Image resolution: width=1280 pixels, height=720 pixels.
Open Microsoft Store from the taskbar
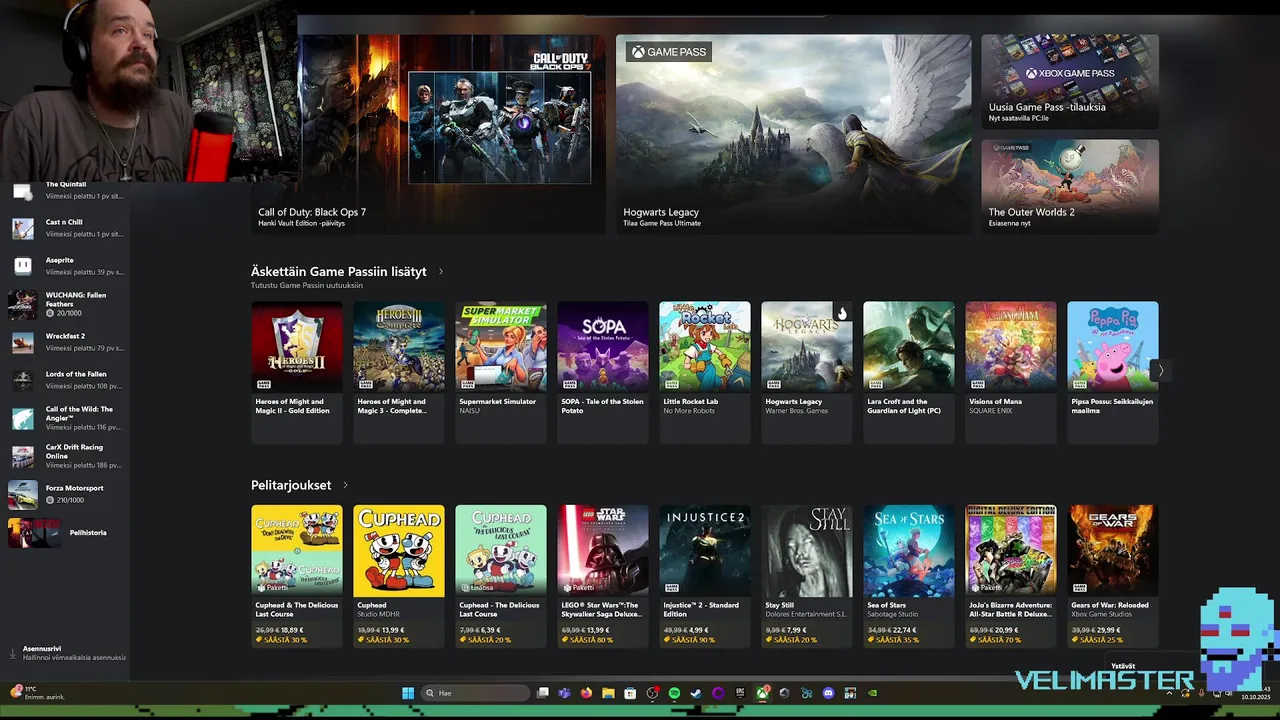tap(630, 693)
